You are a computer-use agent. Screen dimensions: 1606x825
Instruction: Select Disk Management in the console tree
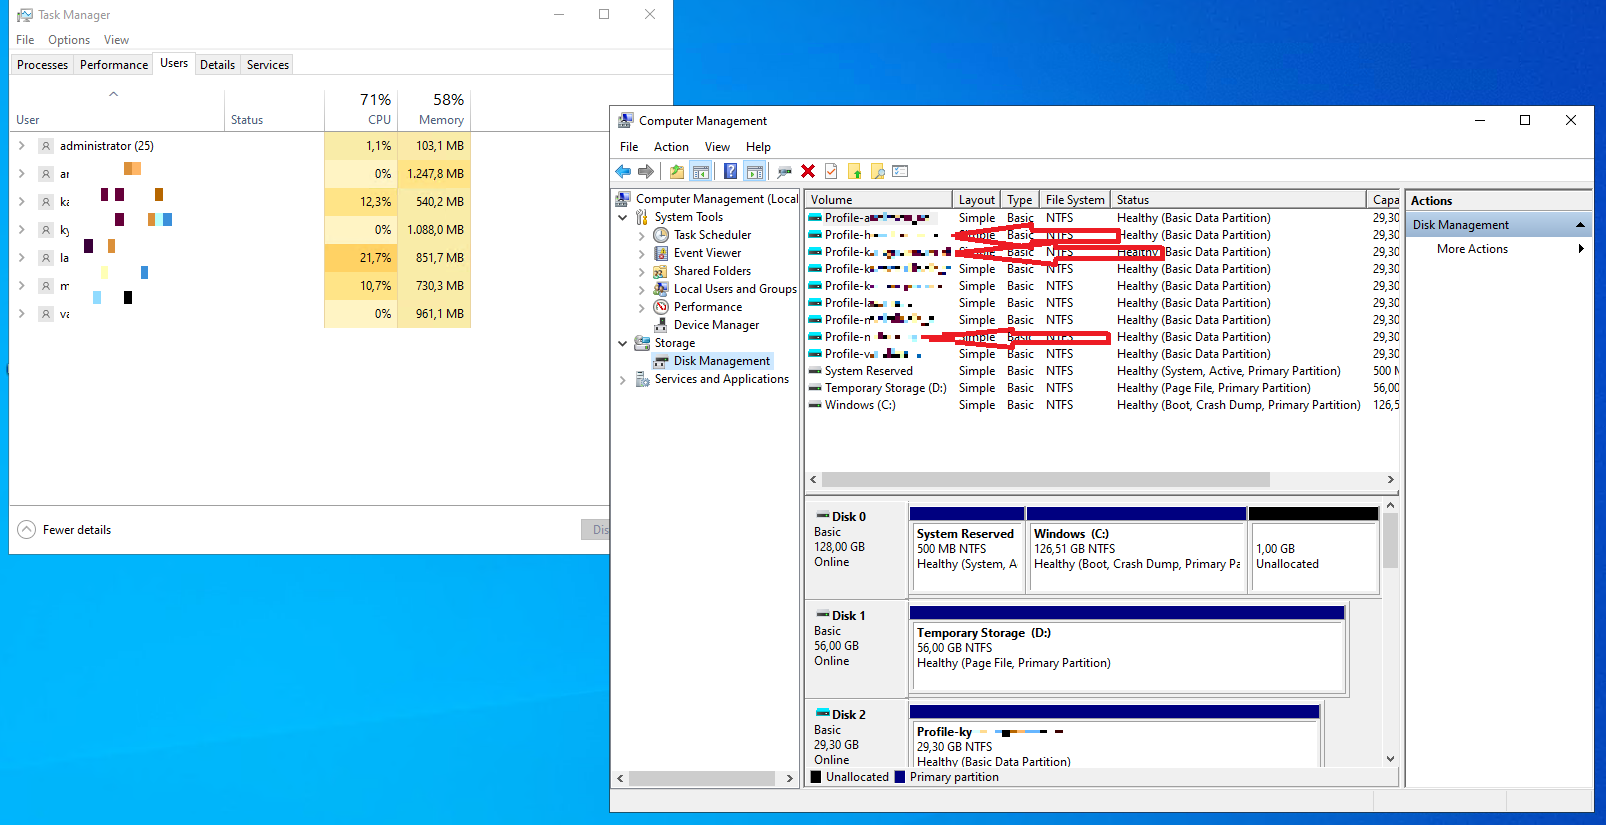(721, 361)
